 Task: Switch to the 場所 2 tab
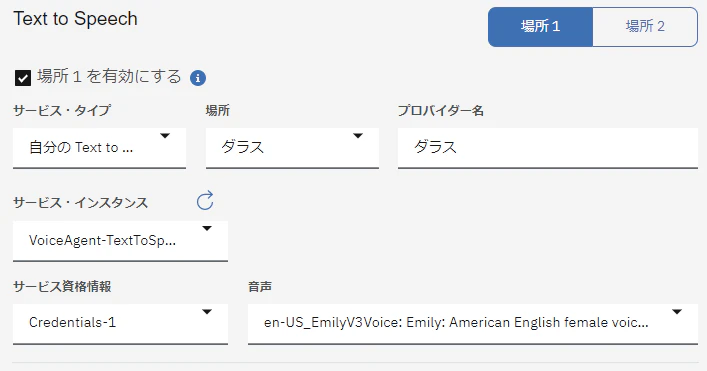(x=645, y=27)
